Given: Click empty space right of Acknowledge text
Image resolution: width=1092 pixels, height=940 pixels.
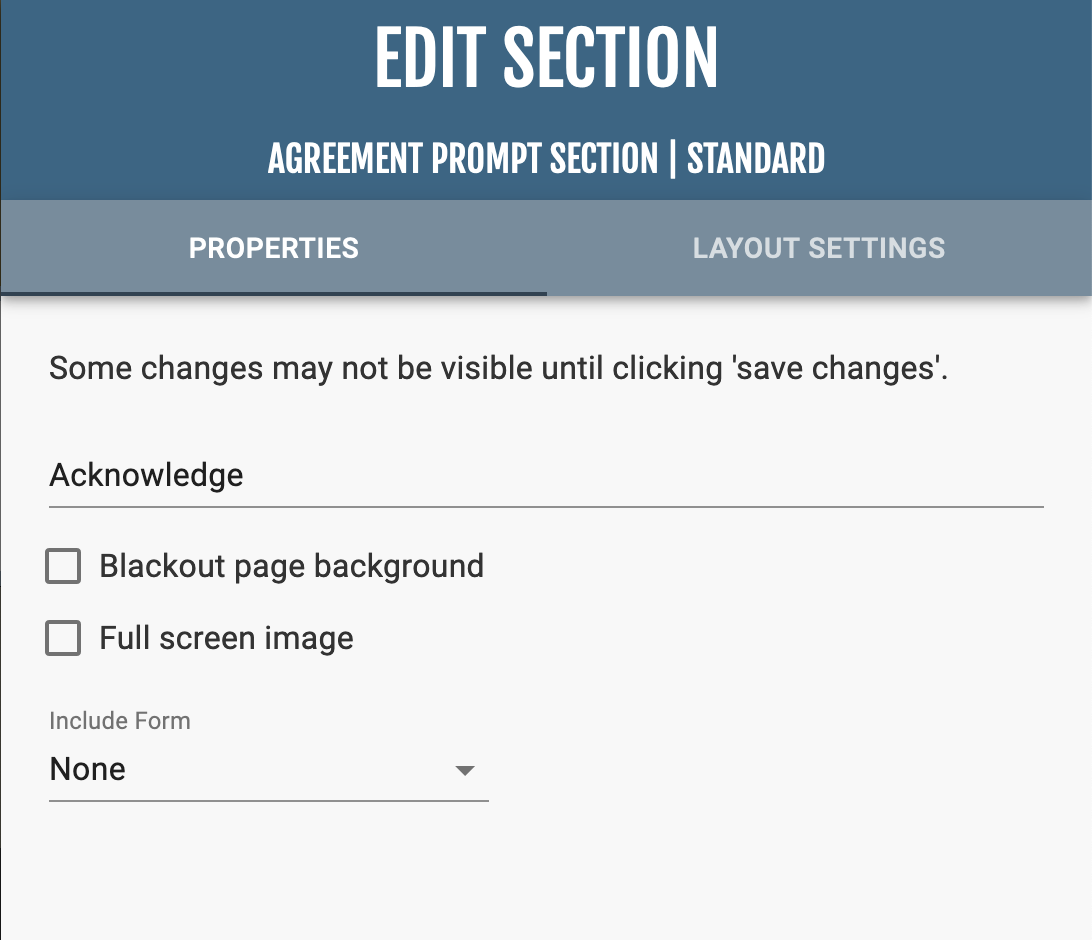Looking at the screenshot, I should [700, 476].
